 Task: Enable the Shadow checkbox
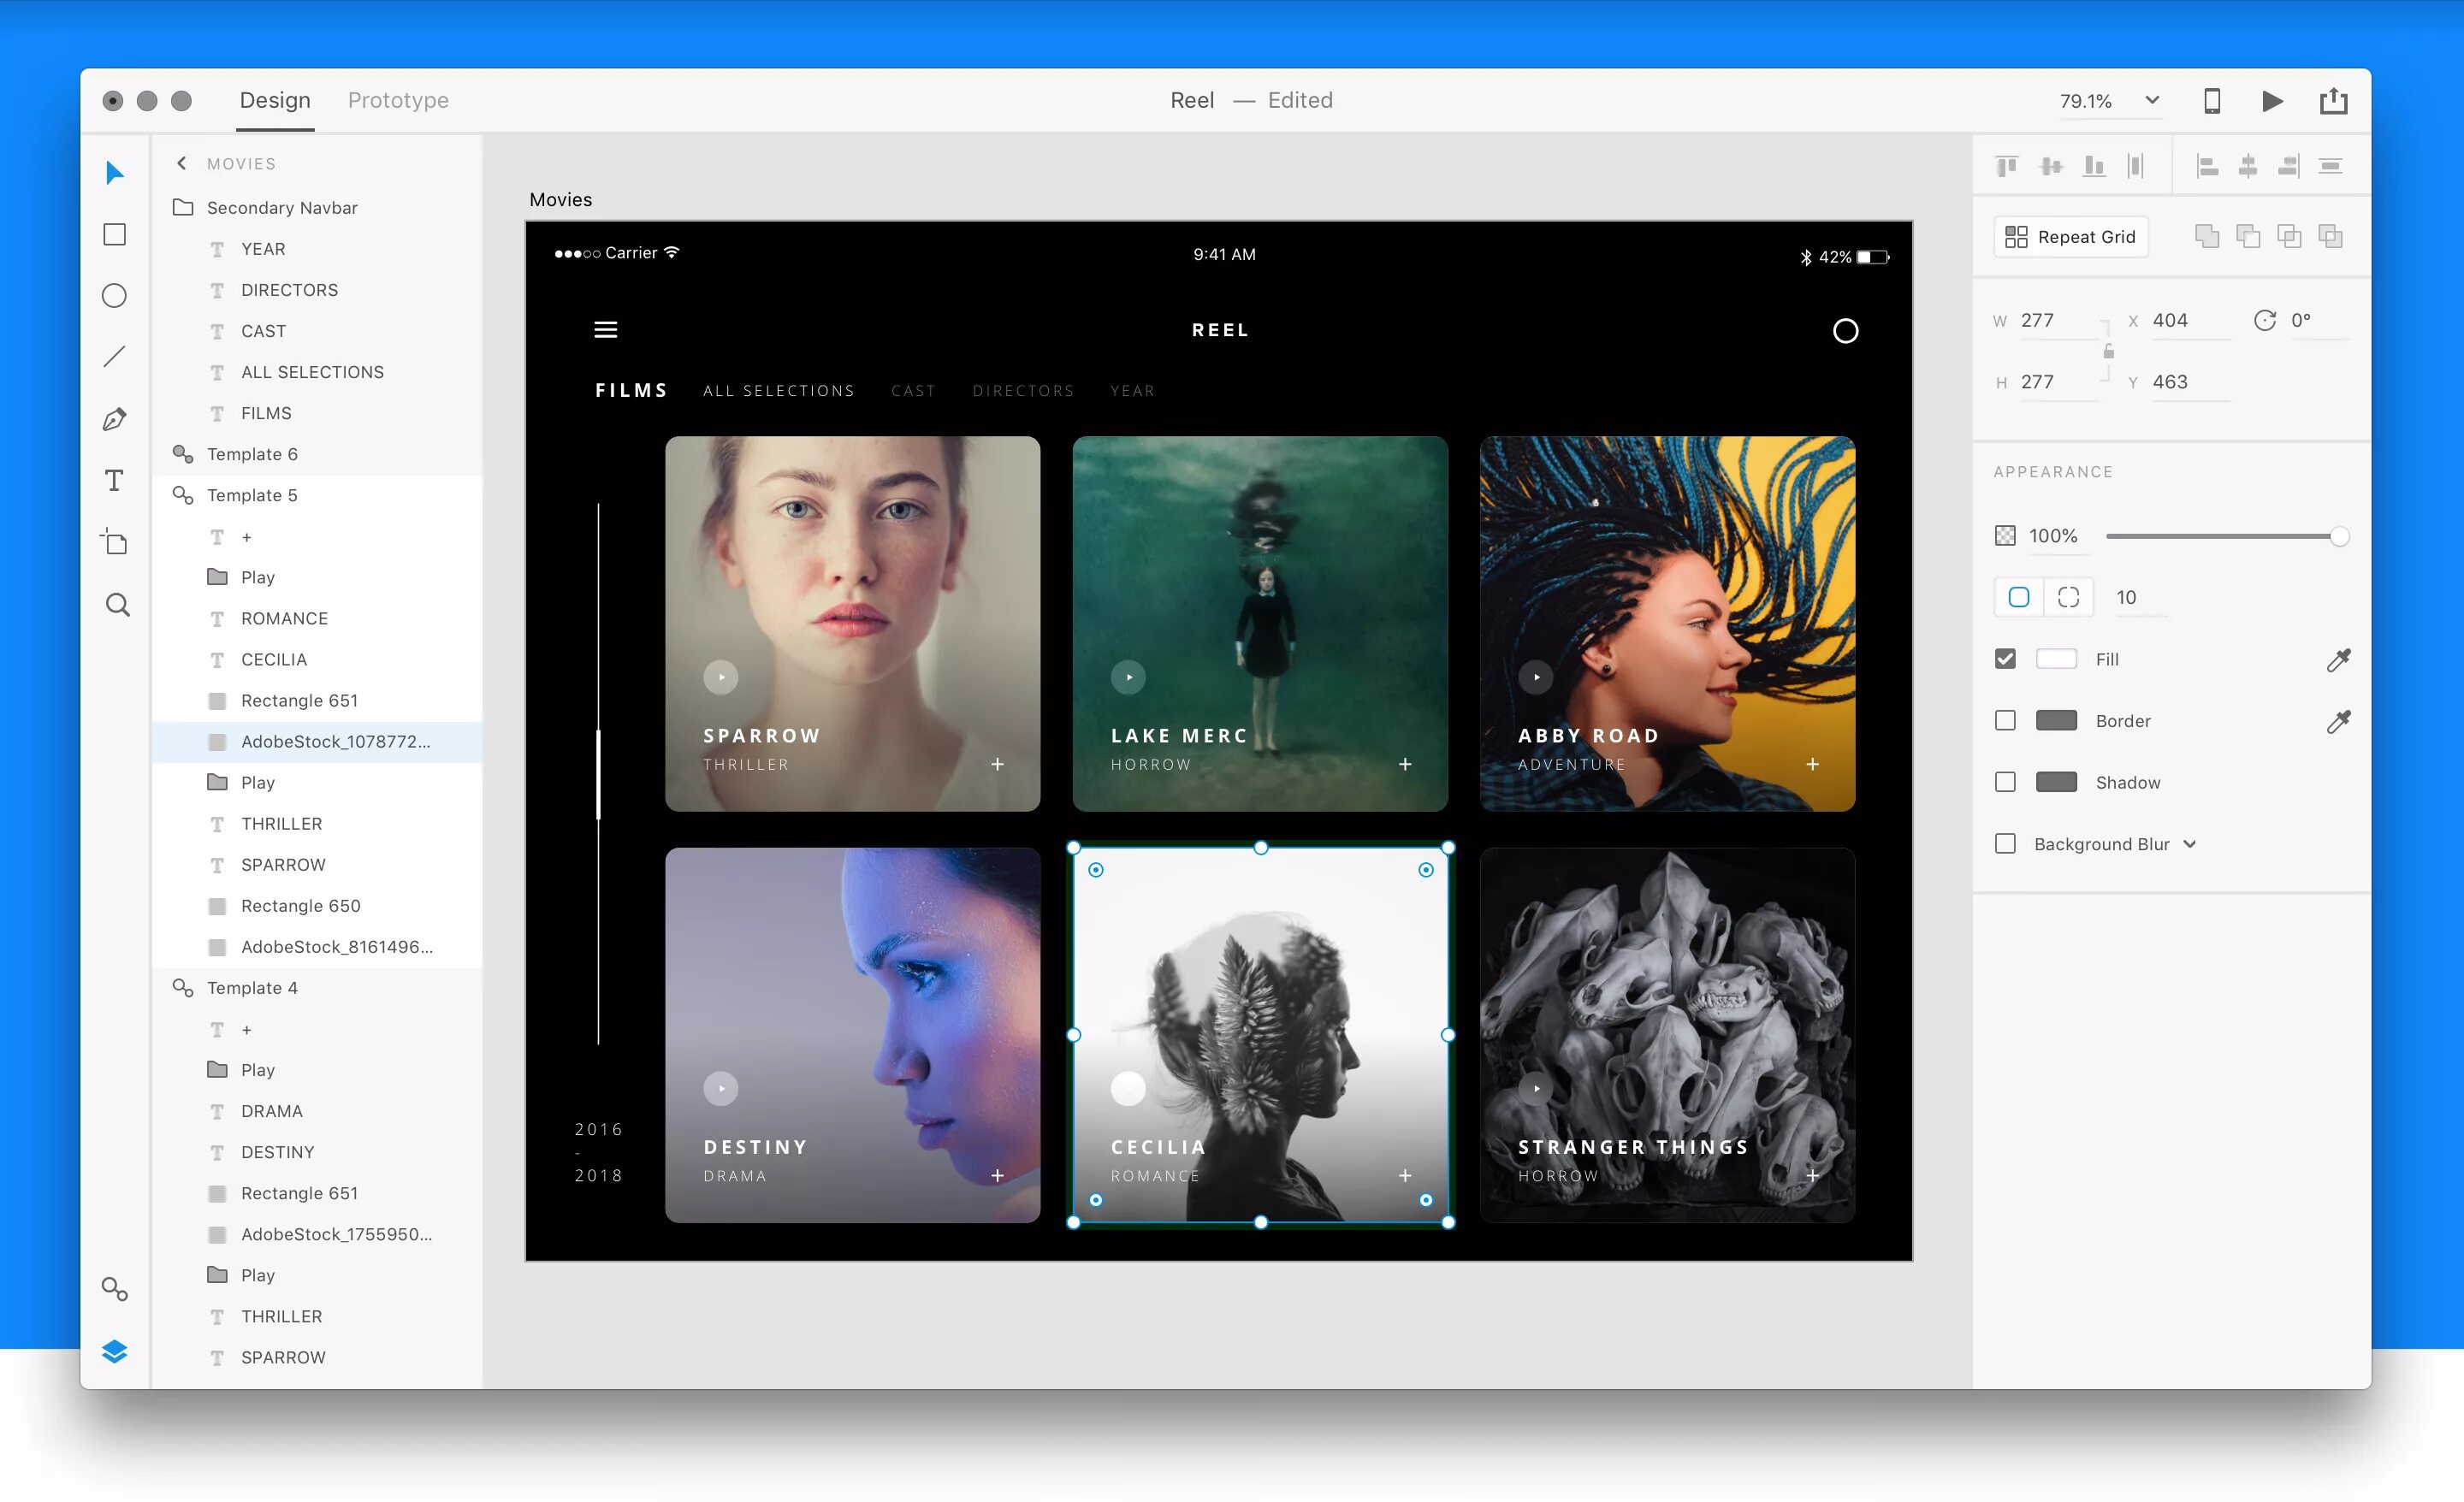[x=2004, y=782]
